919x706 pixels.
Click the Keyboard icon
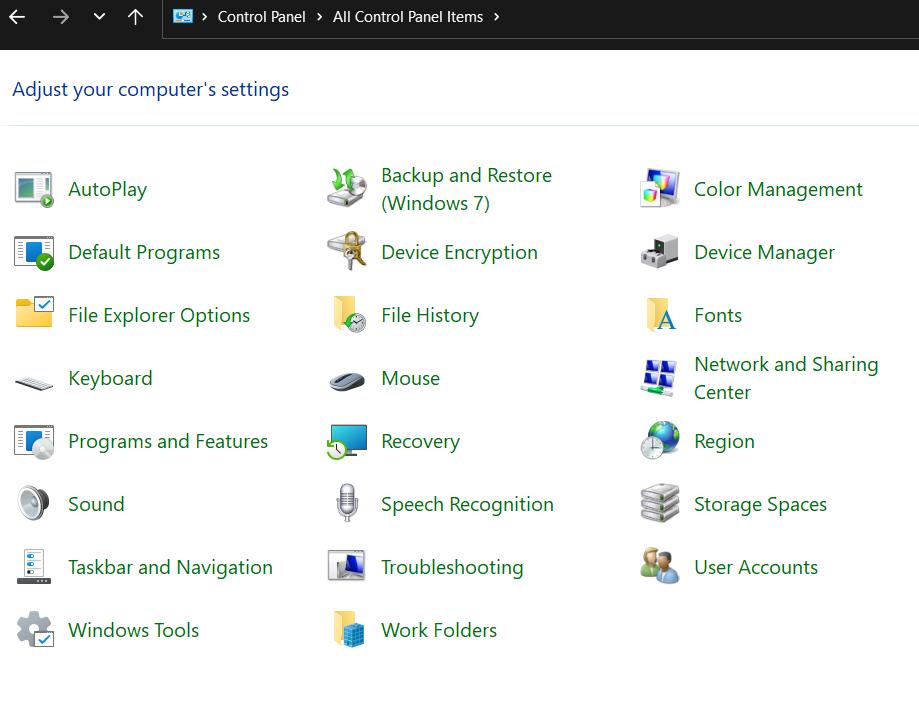point(34,384)
